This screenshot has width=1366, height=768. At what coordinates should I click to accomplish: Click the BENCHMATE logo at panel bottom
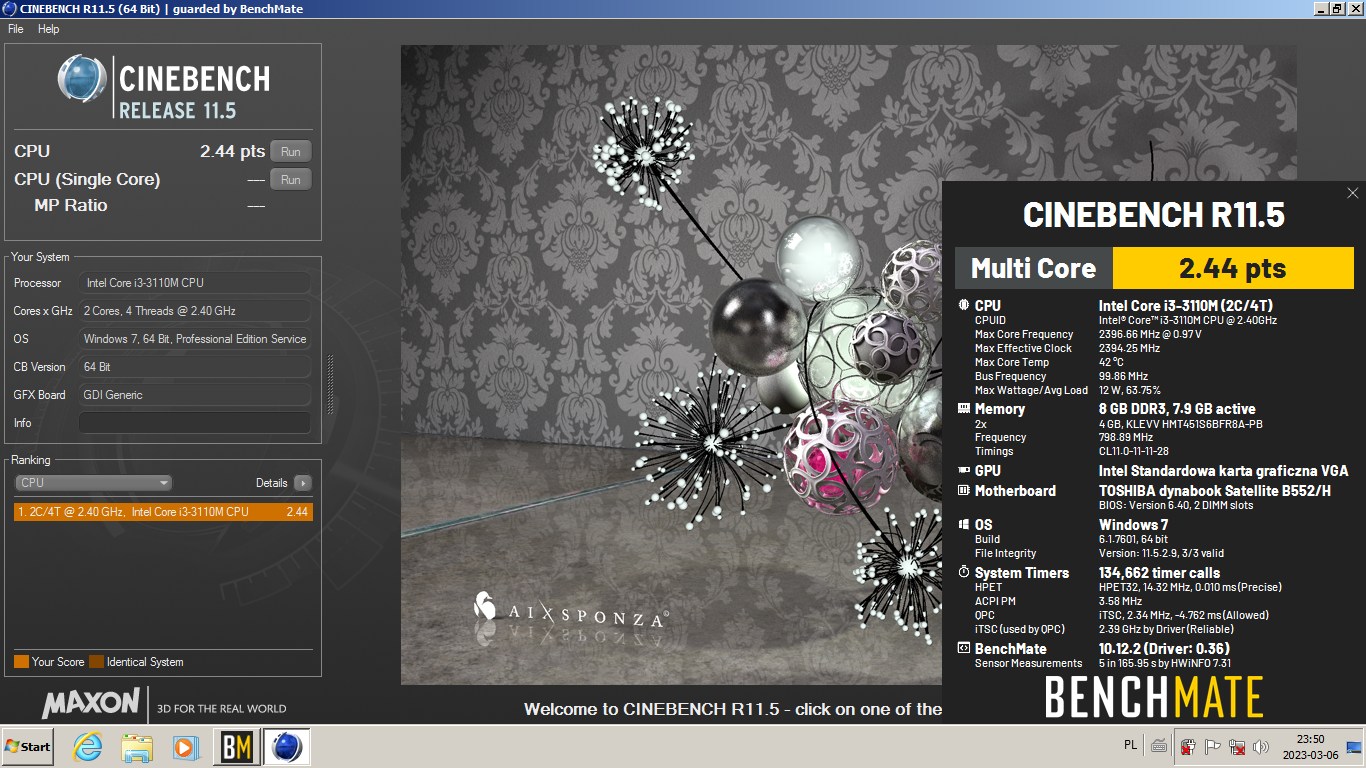[1154, 697]
